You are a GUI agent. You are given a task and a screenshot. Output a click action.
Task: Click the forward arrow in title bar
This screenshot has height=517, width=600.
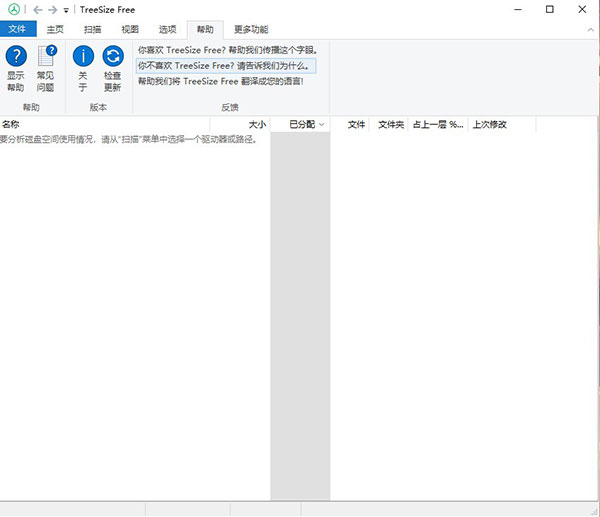52,10
